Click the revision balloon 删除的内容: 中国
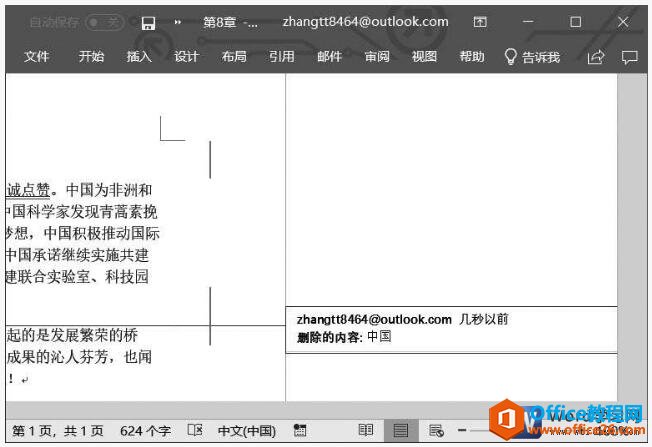This screenshot has width=652, height=447. click(451, 330)
